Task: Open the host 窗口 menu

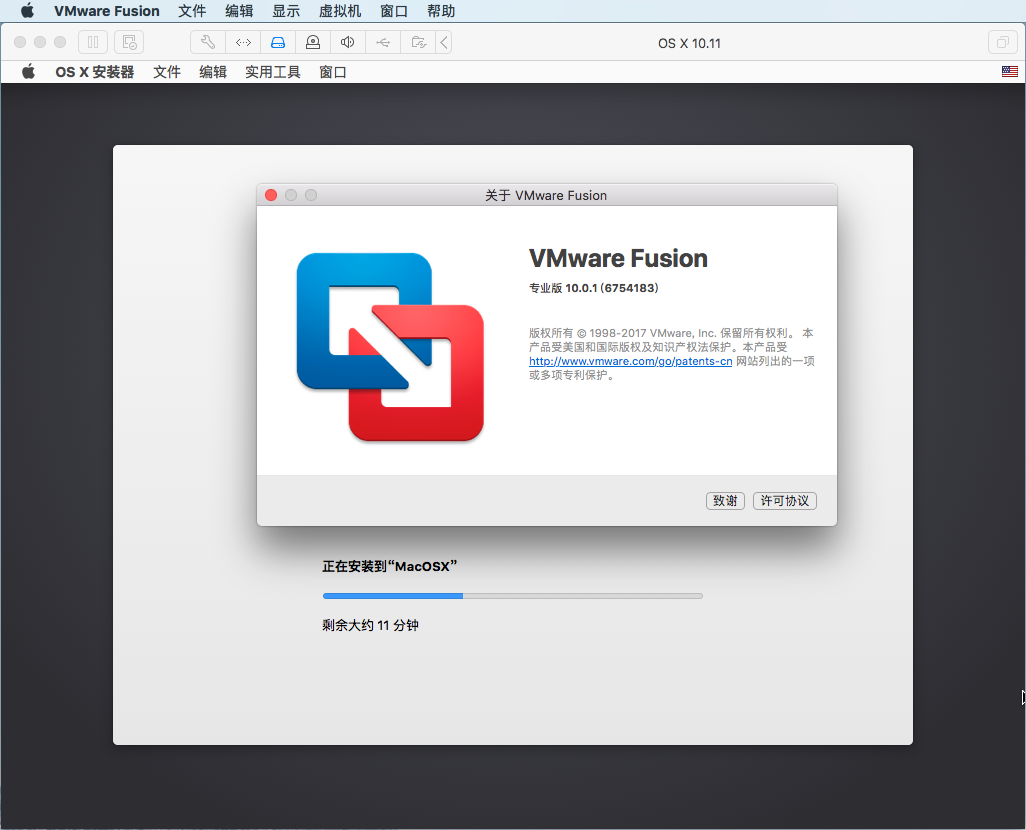Action: click(x=394, y=11)
